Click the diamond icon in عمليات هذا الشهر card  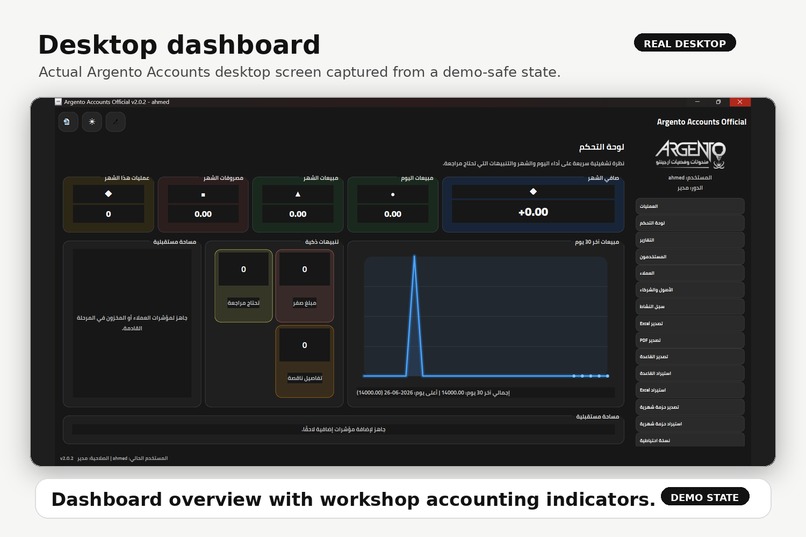tap(108, 194)
